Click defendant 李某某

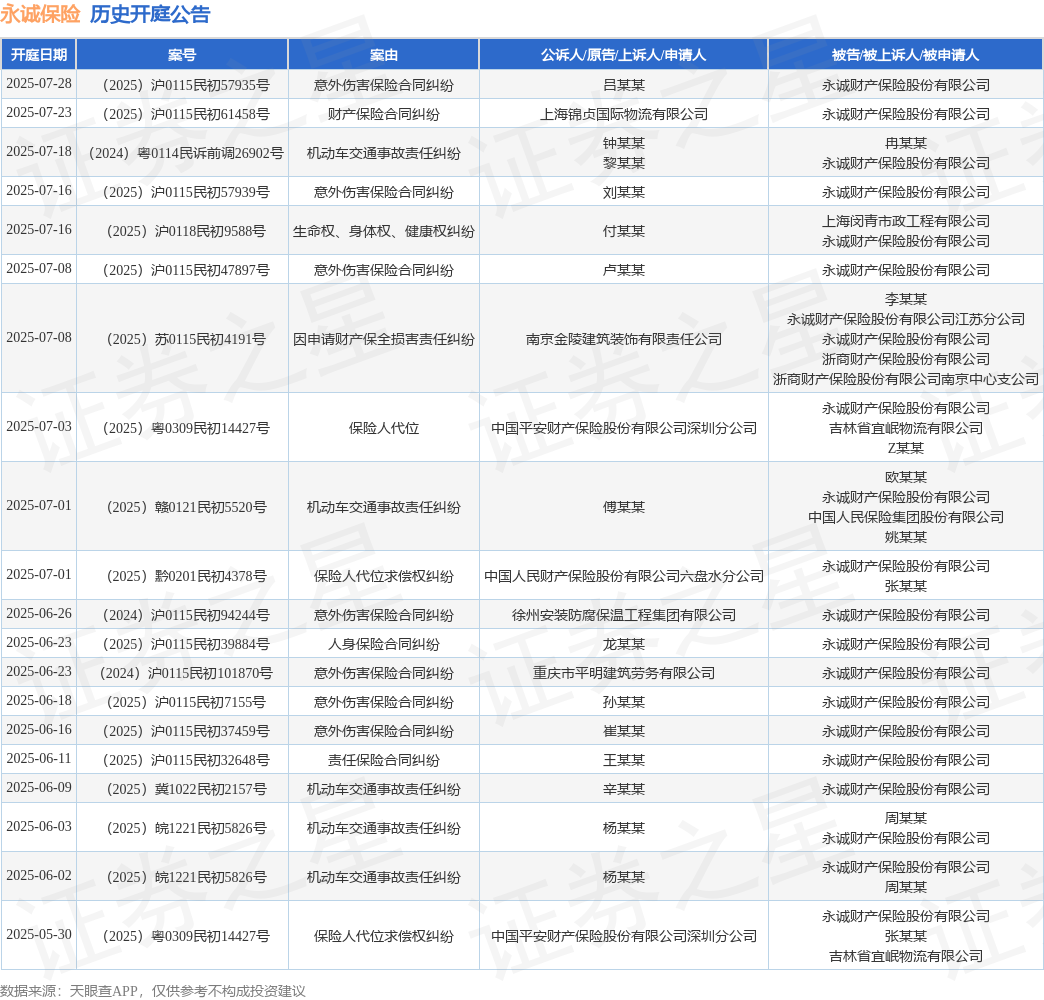coord(906,300)
